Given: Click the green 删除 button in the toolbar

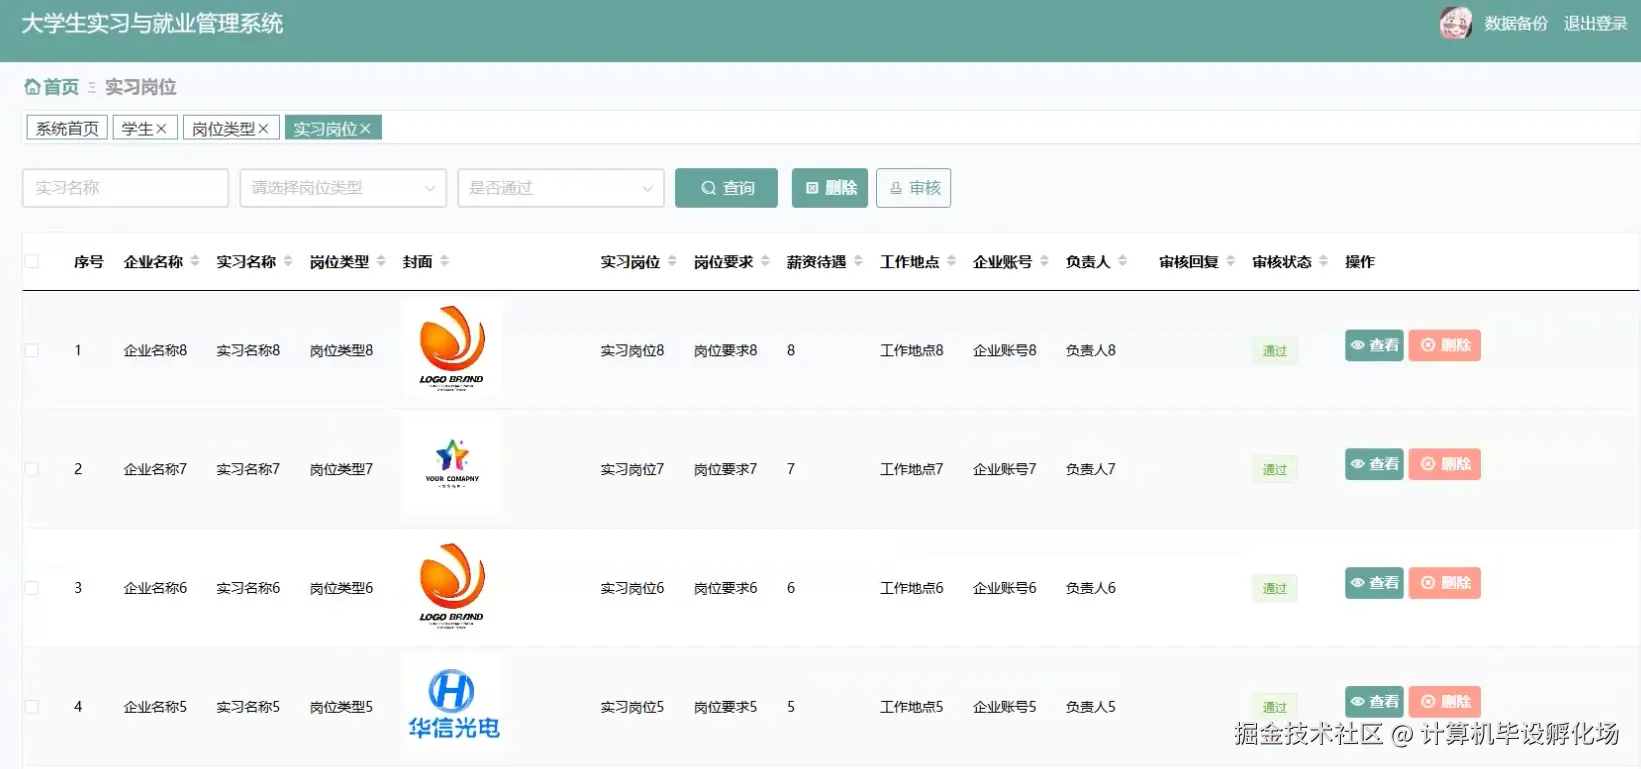Looking at the screenshot, I should [830, 188].
